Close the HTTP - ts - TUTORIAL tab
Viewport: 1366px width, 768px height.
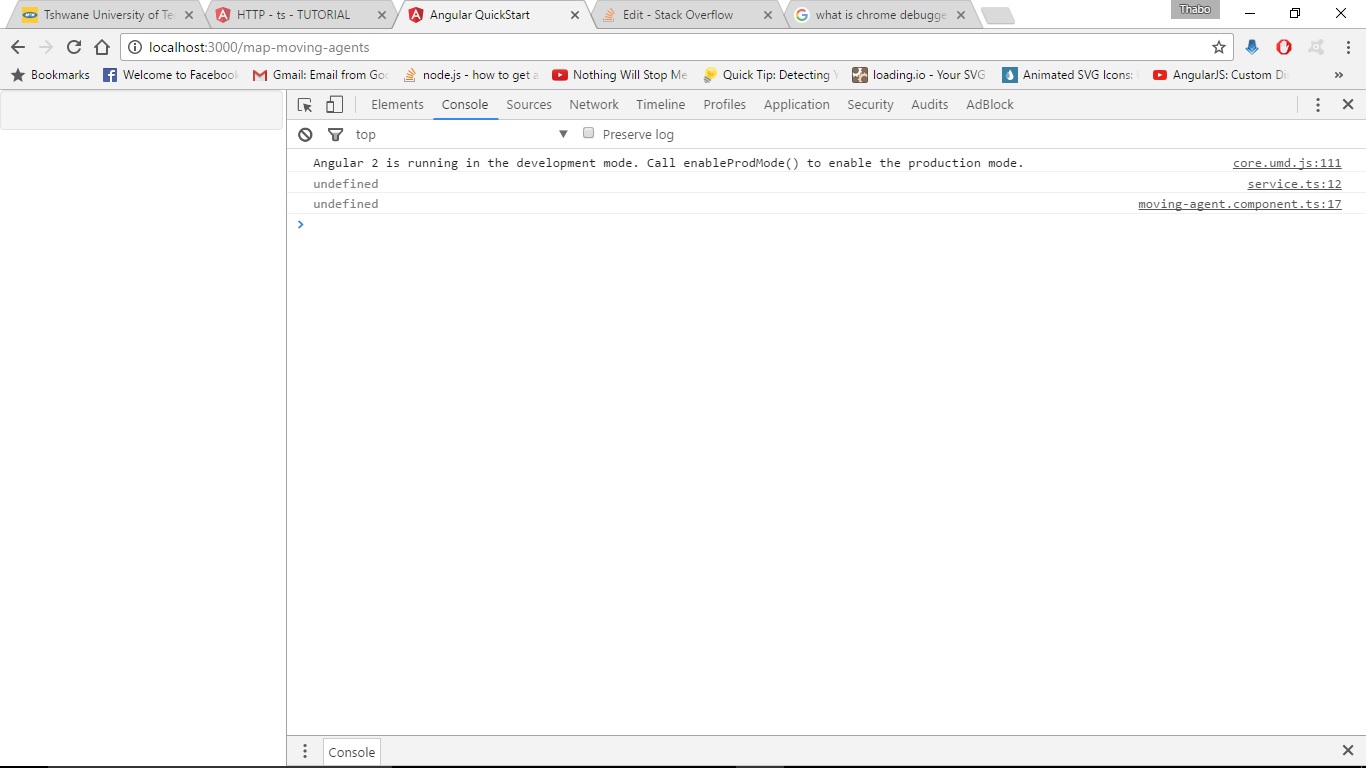point(381,15)
